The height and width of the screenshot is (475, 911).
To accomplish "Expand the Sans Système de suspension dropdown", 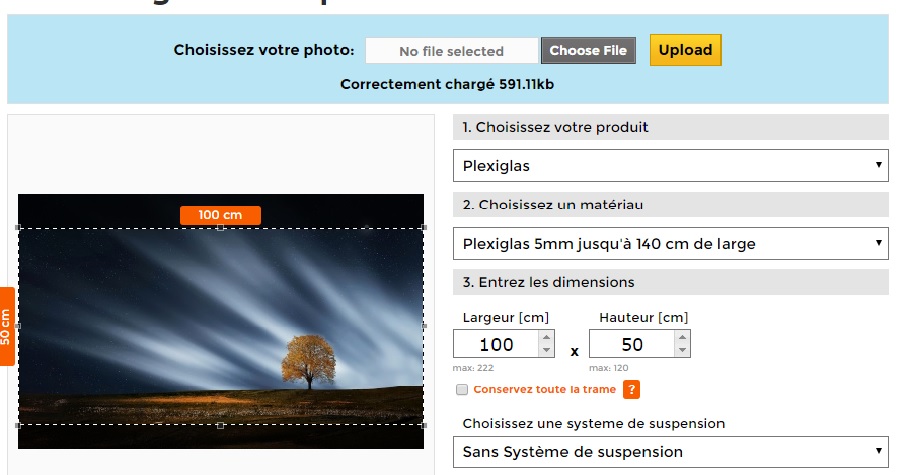I will coord(670,452).
